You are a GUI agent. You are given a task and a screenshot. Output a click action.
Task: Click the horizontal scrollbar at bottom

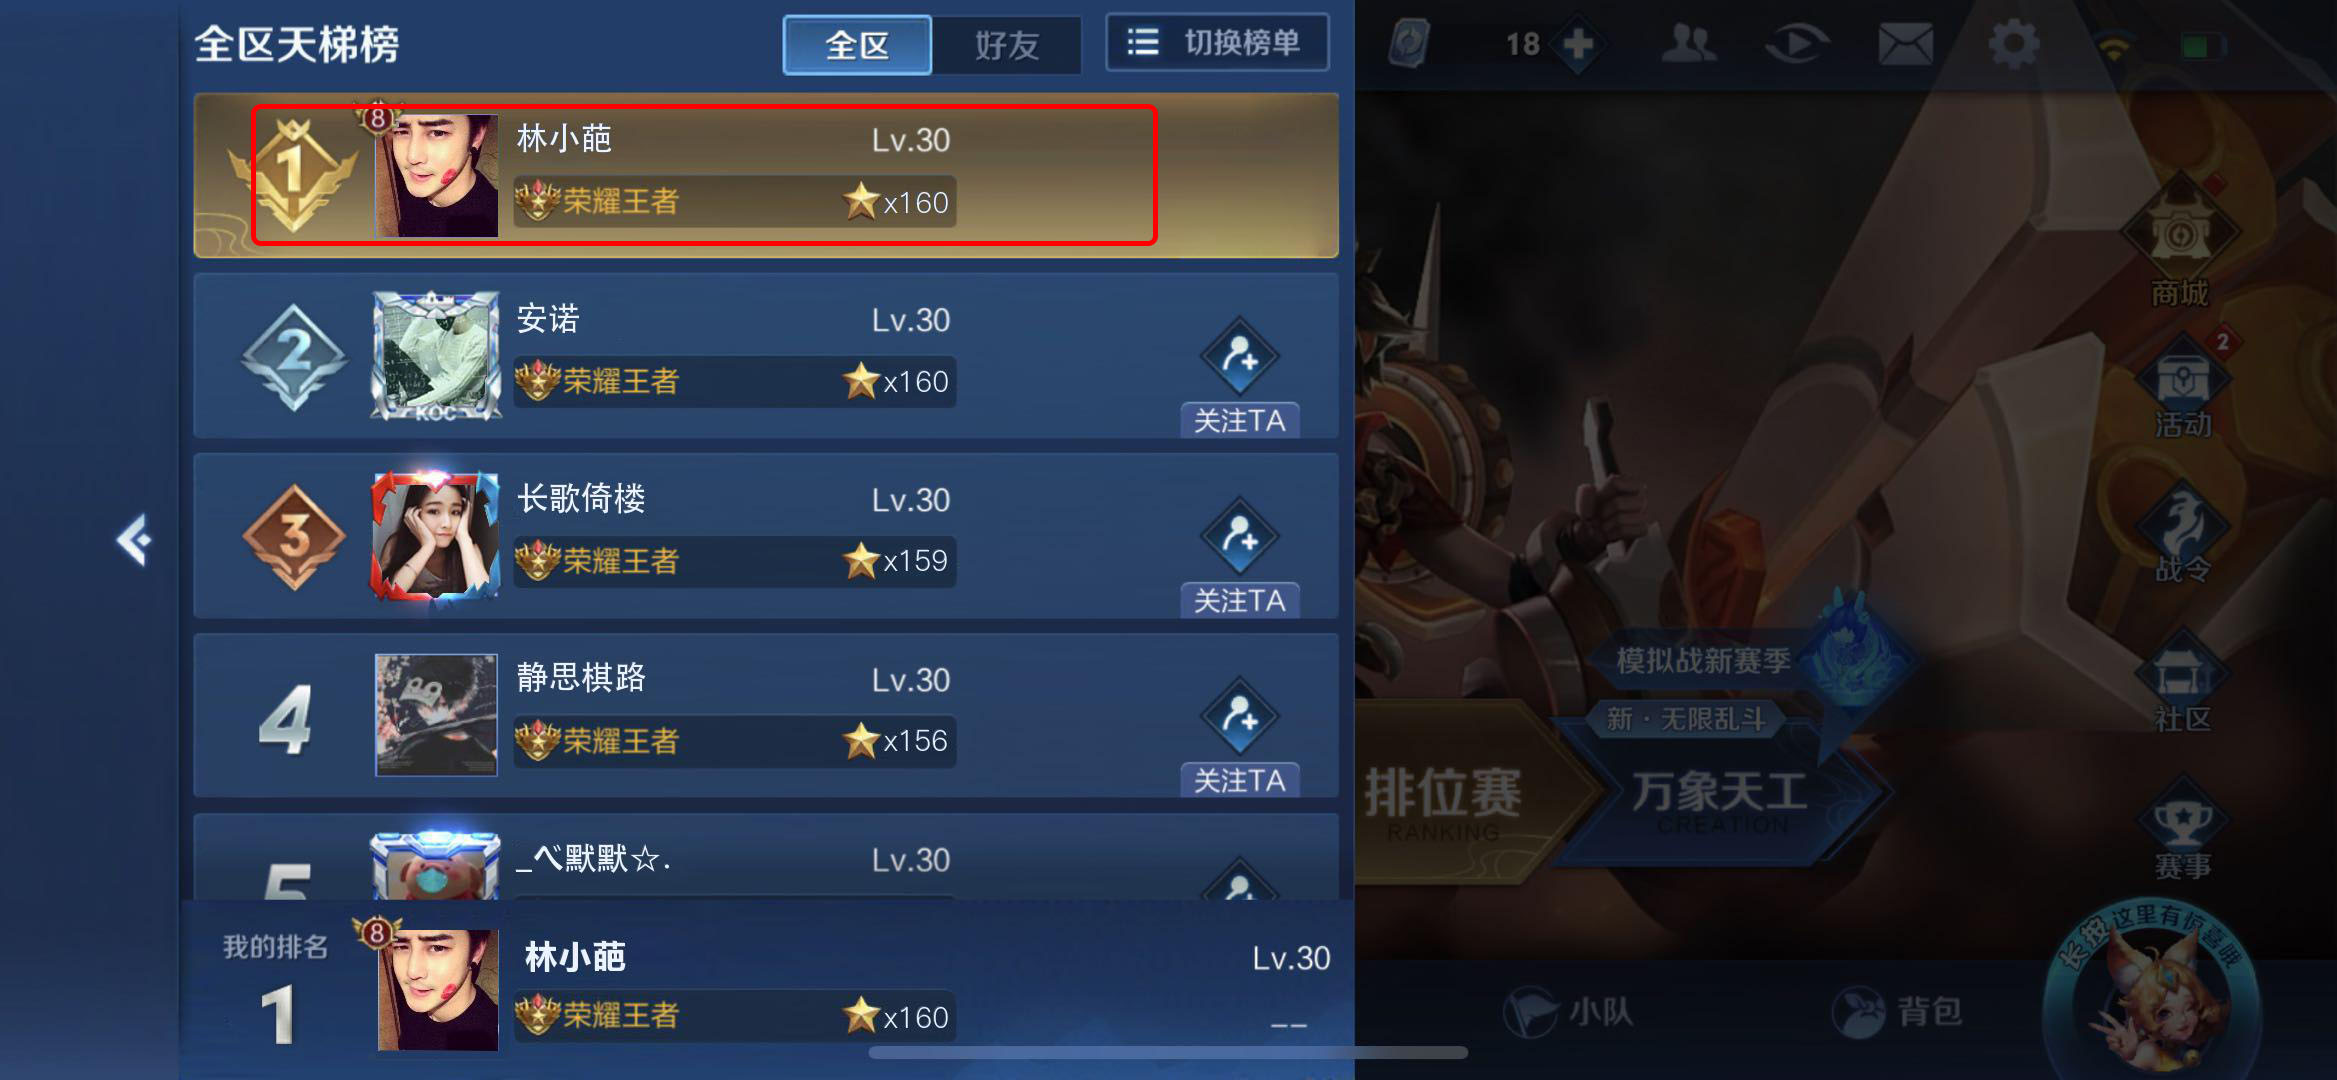[x=1168, y=1052]
